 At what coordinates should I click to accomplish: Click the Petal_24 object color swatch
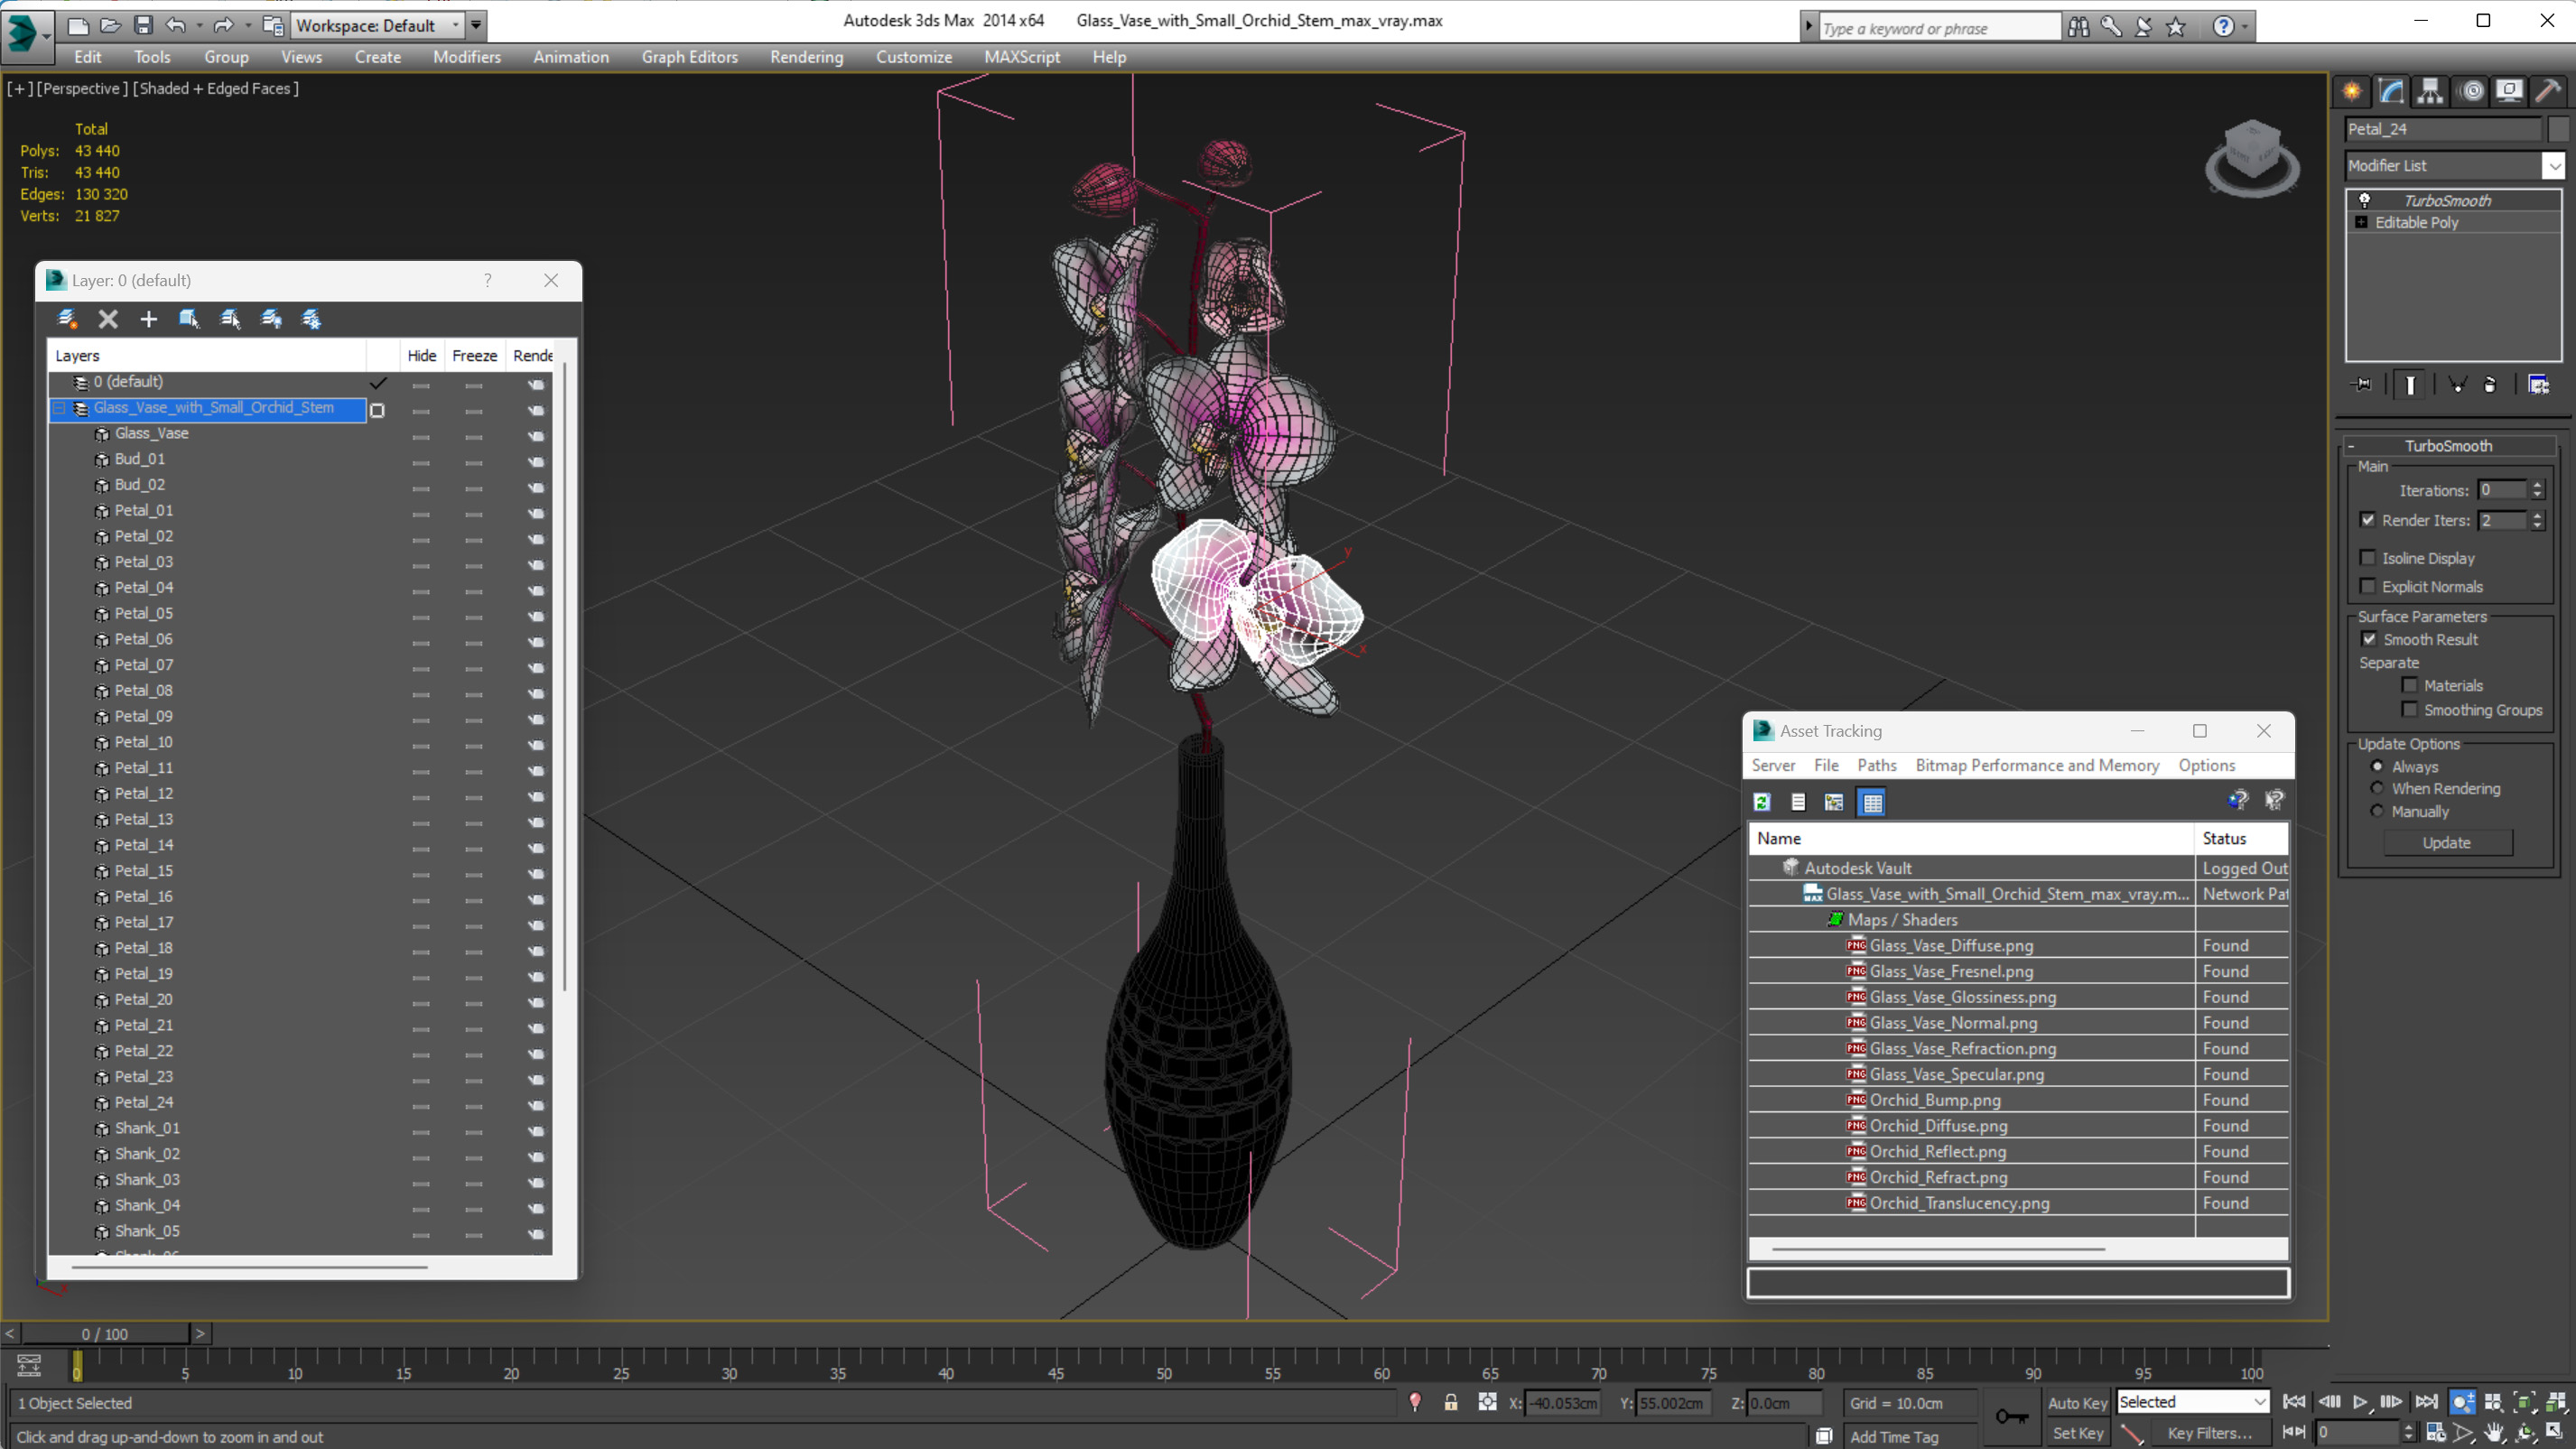[x=2557, y=129]
